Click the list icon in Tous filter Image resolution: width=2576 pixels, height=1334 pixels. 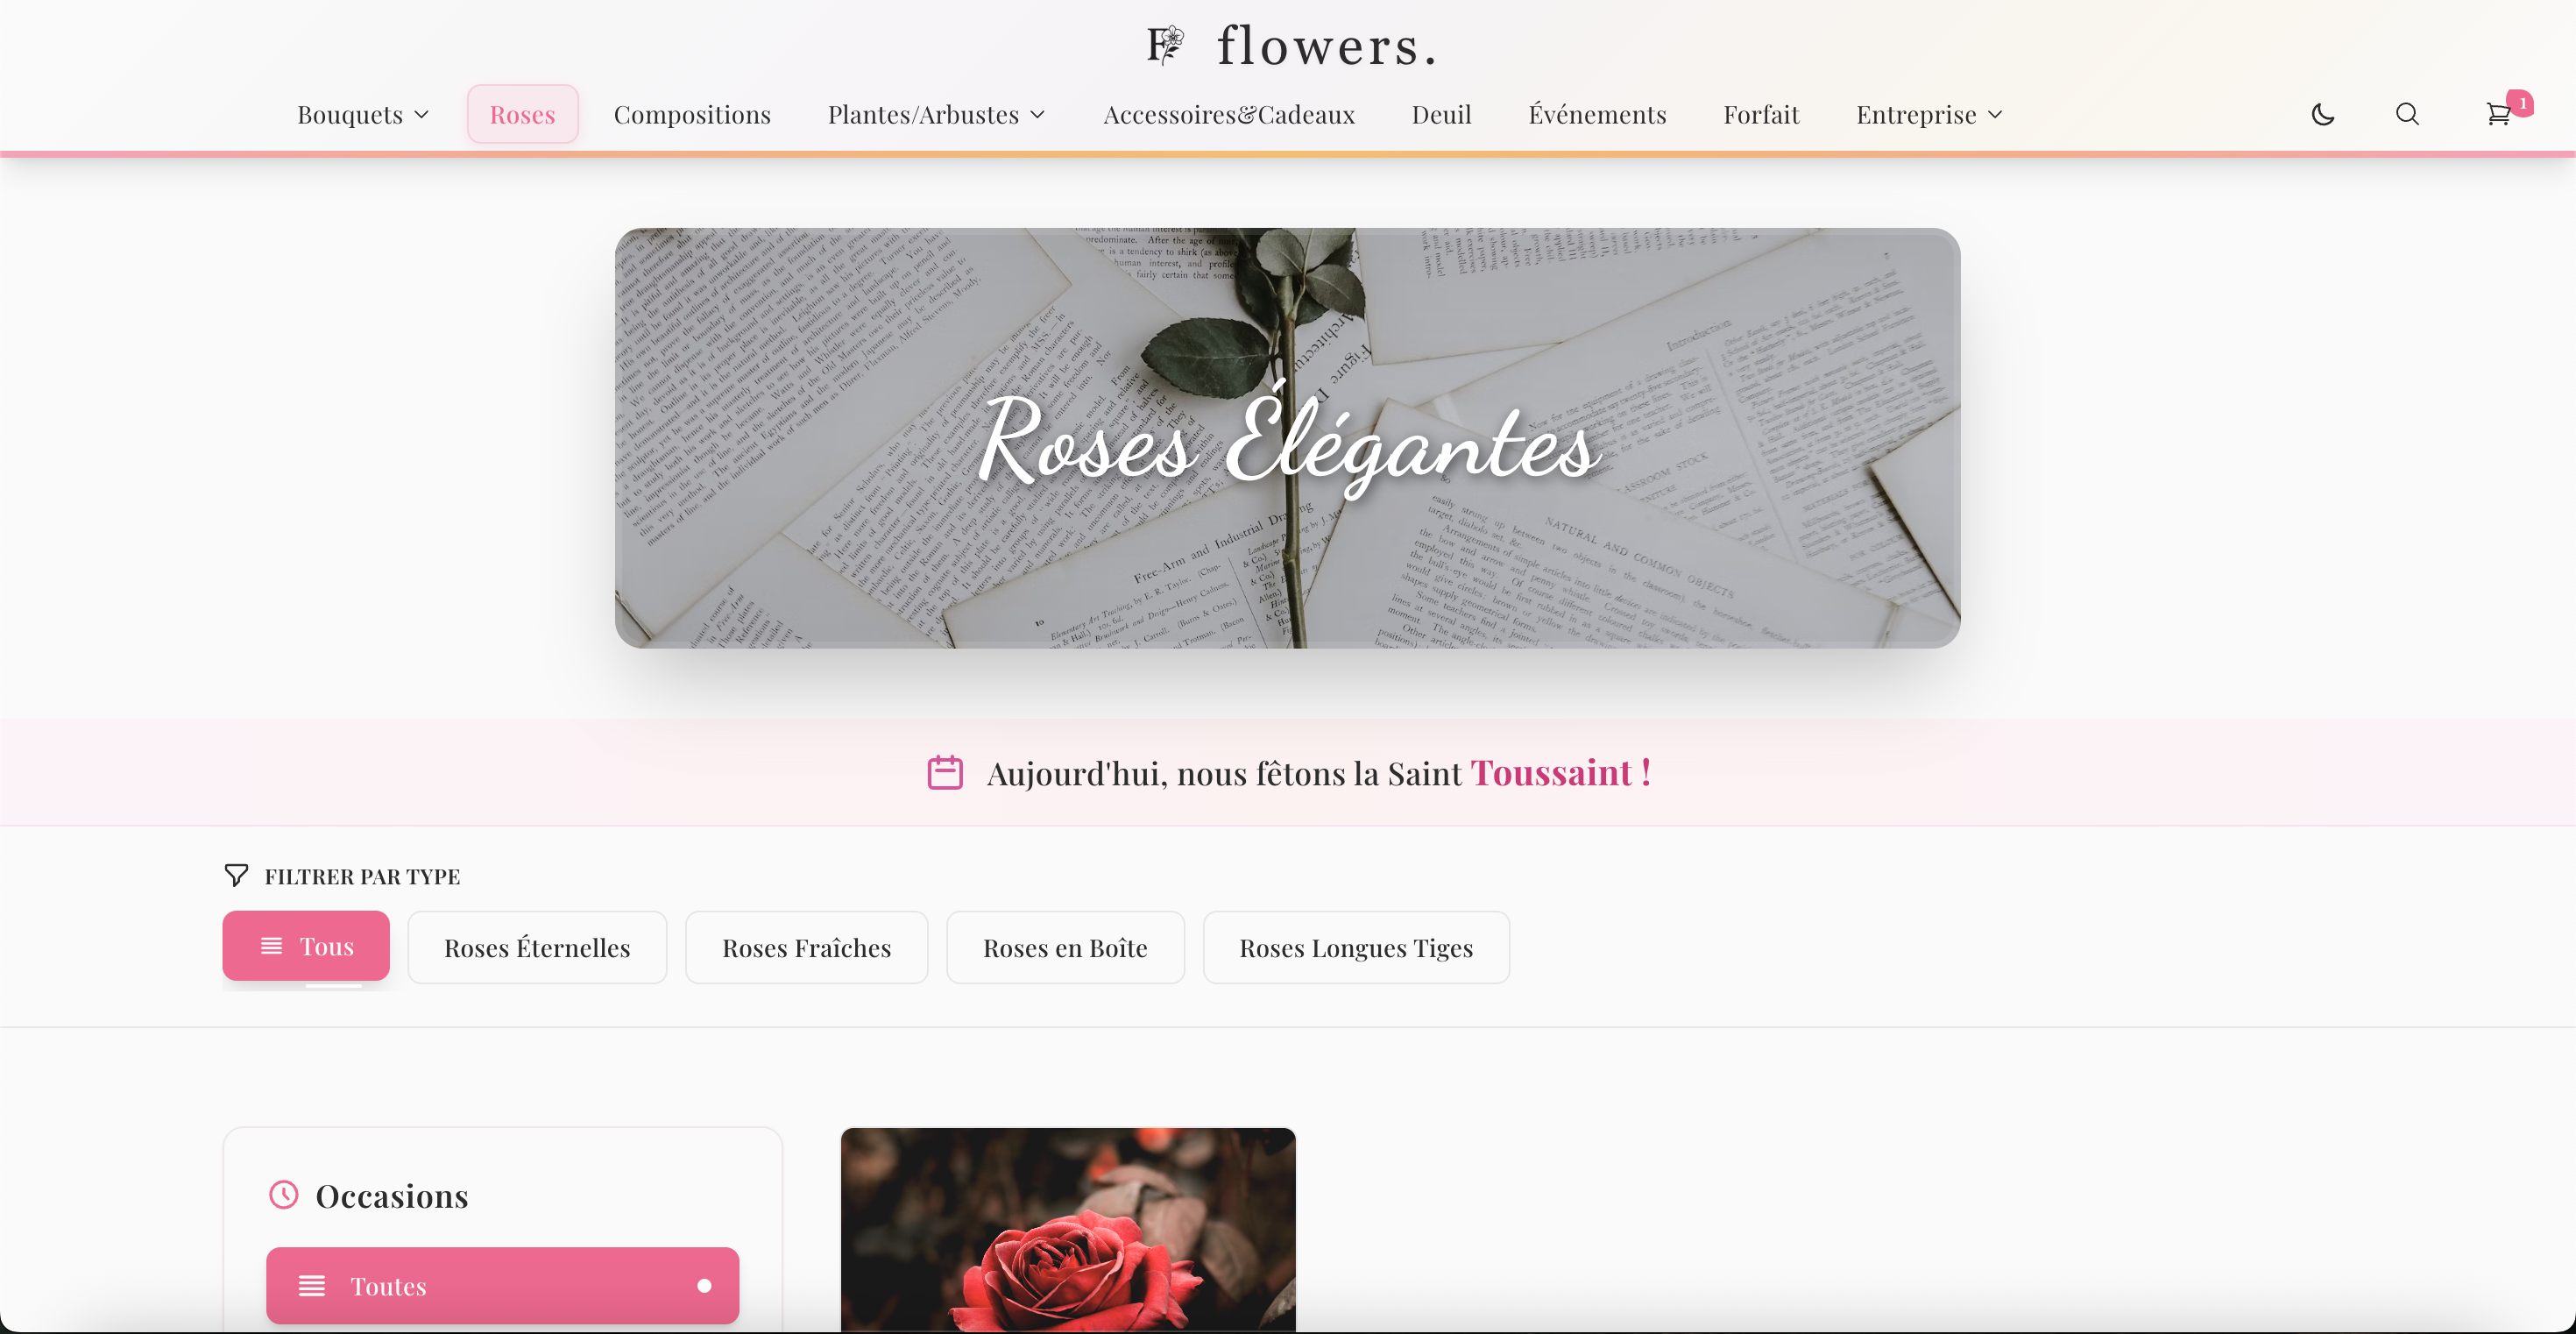tap(271, 946)
